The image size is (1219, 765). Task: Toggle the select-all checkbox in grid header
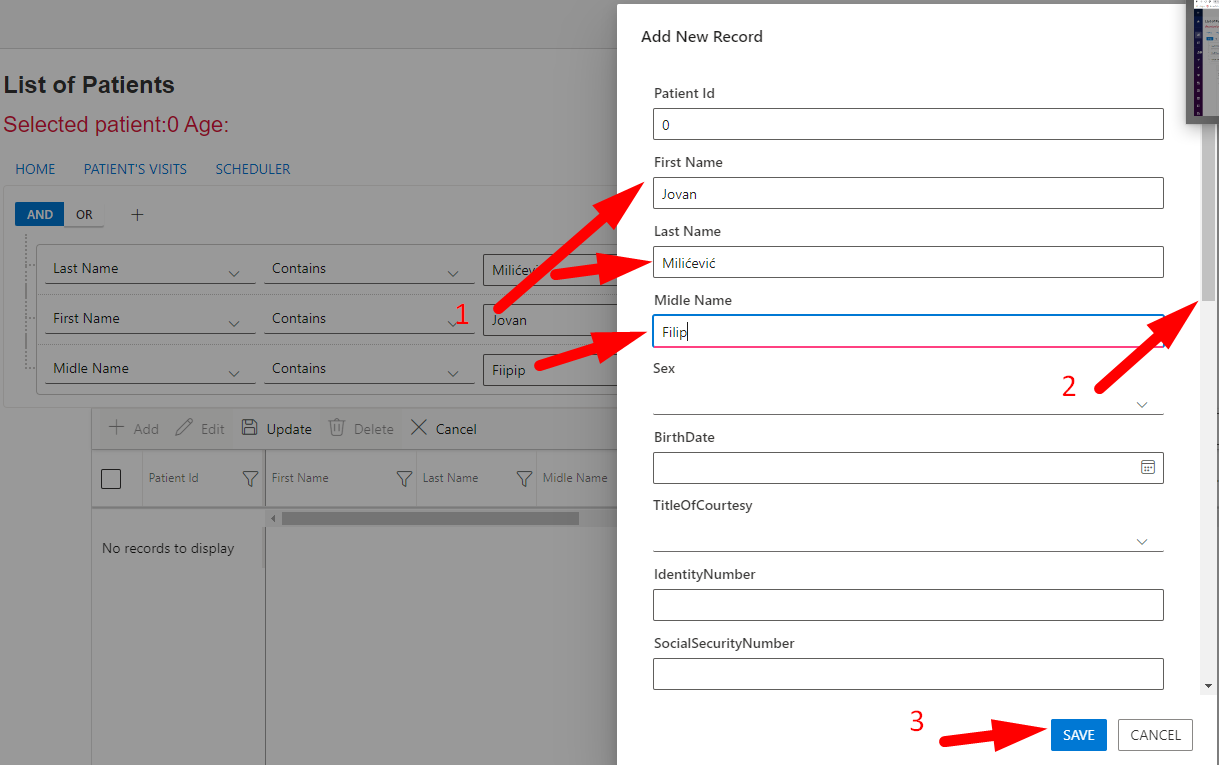(111, 479)
